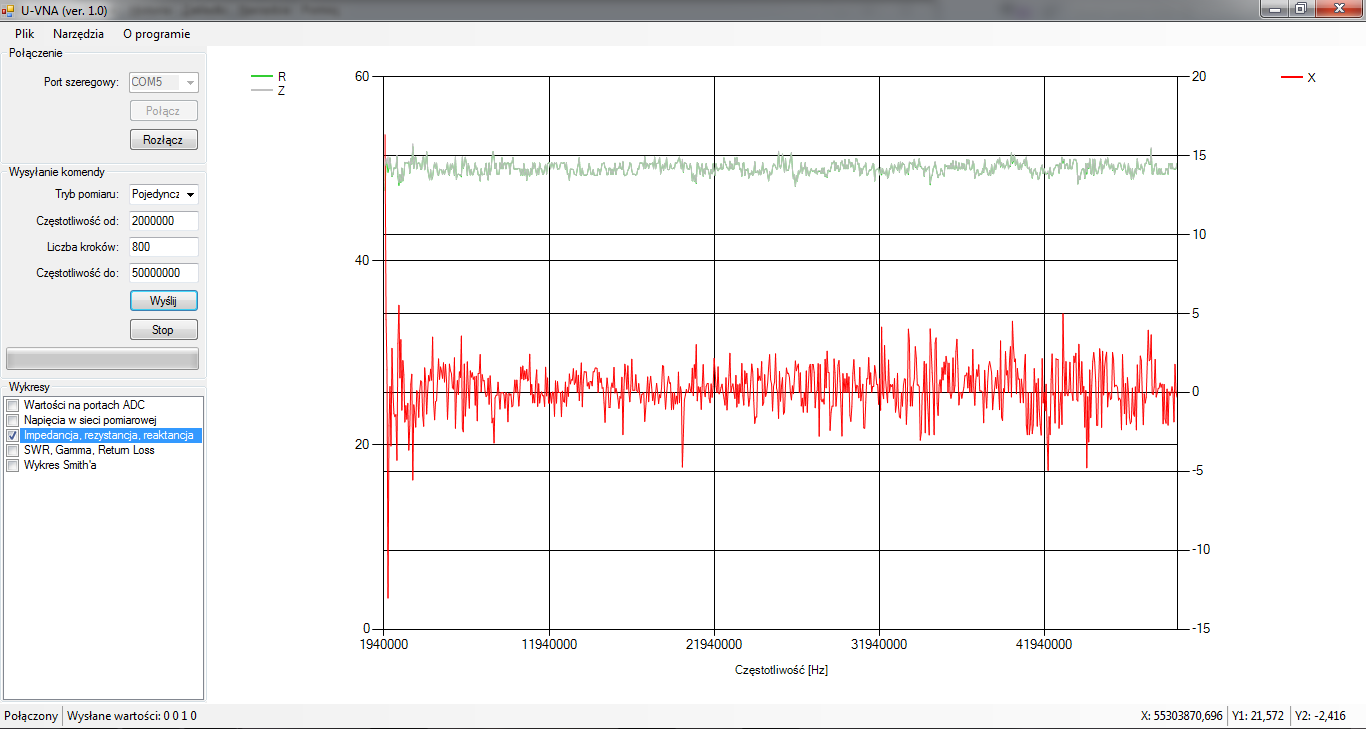Image resolution: width=1366 pixels, height=729 pixels.
Task: Click the Liczba kroków input field
Action: coord(163,246)
